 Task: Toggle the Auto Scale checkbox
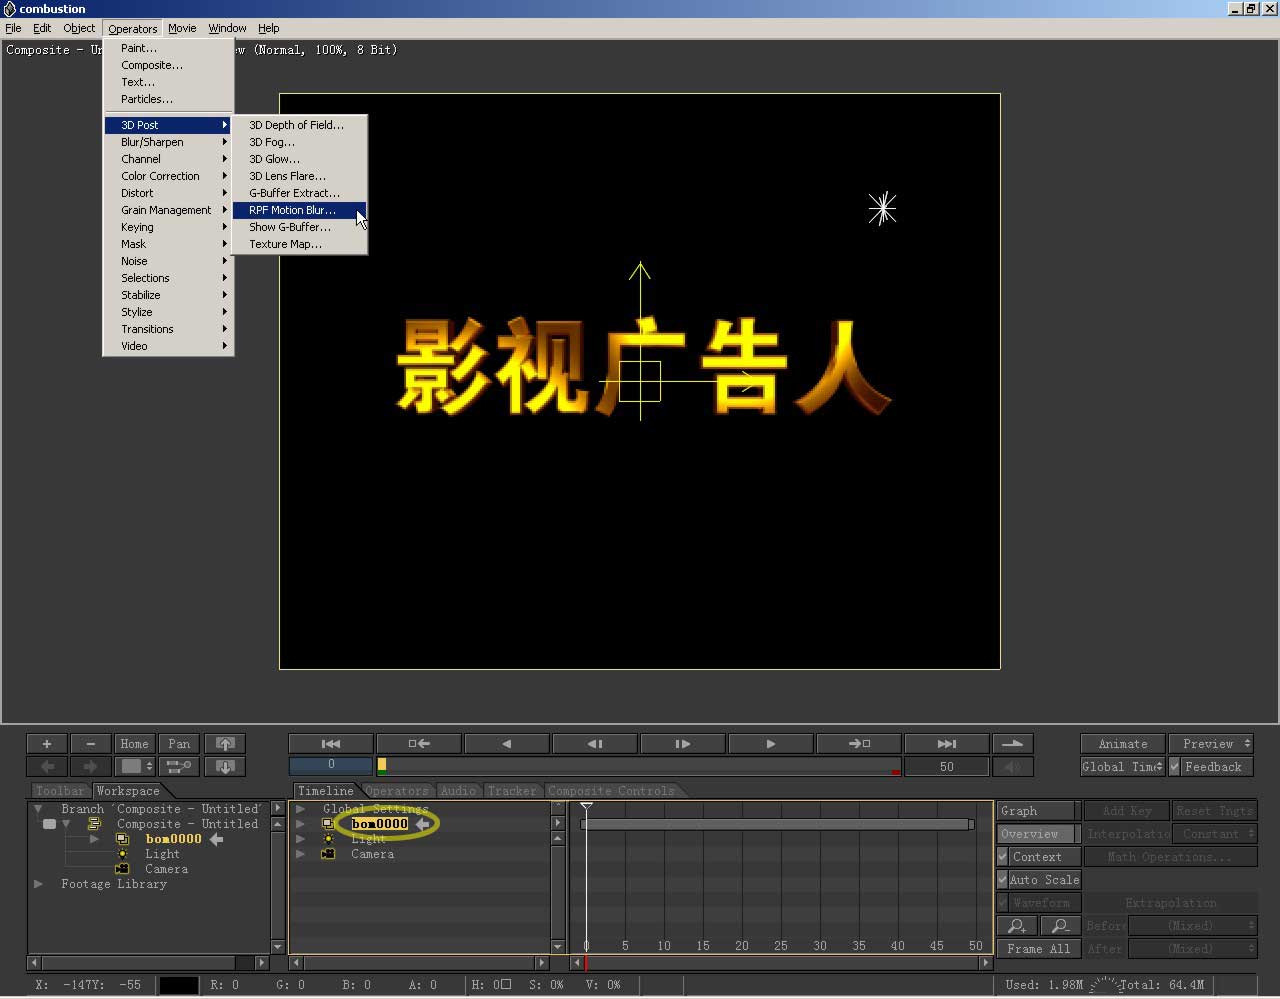tap(1003, 880)
